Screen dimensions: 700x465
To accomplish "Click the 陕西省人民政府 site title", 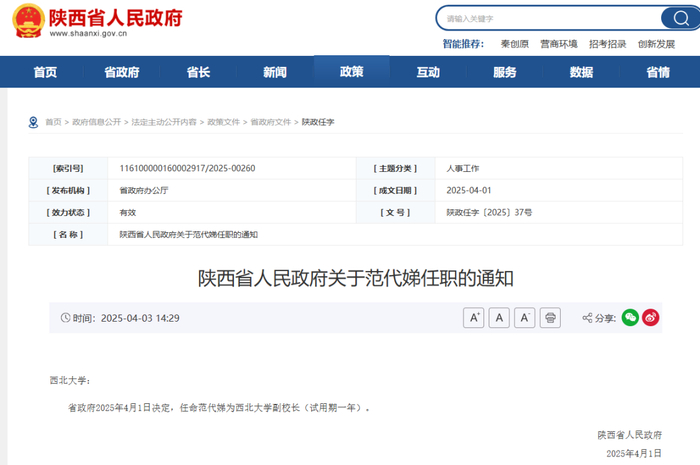I will click(x=116, y=17).
